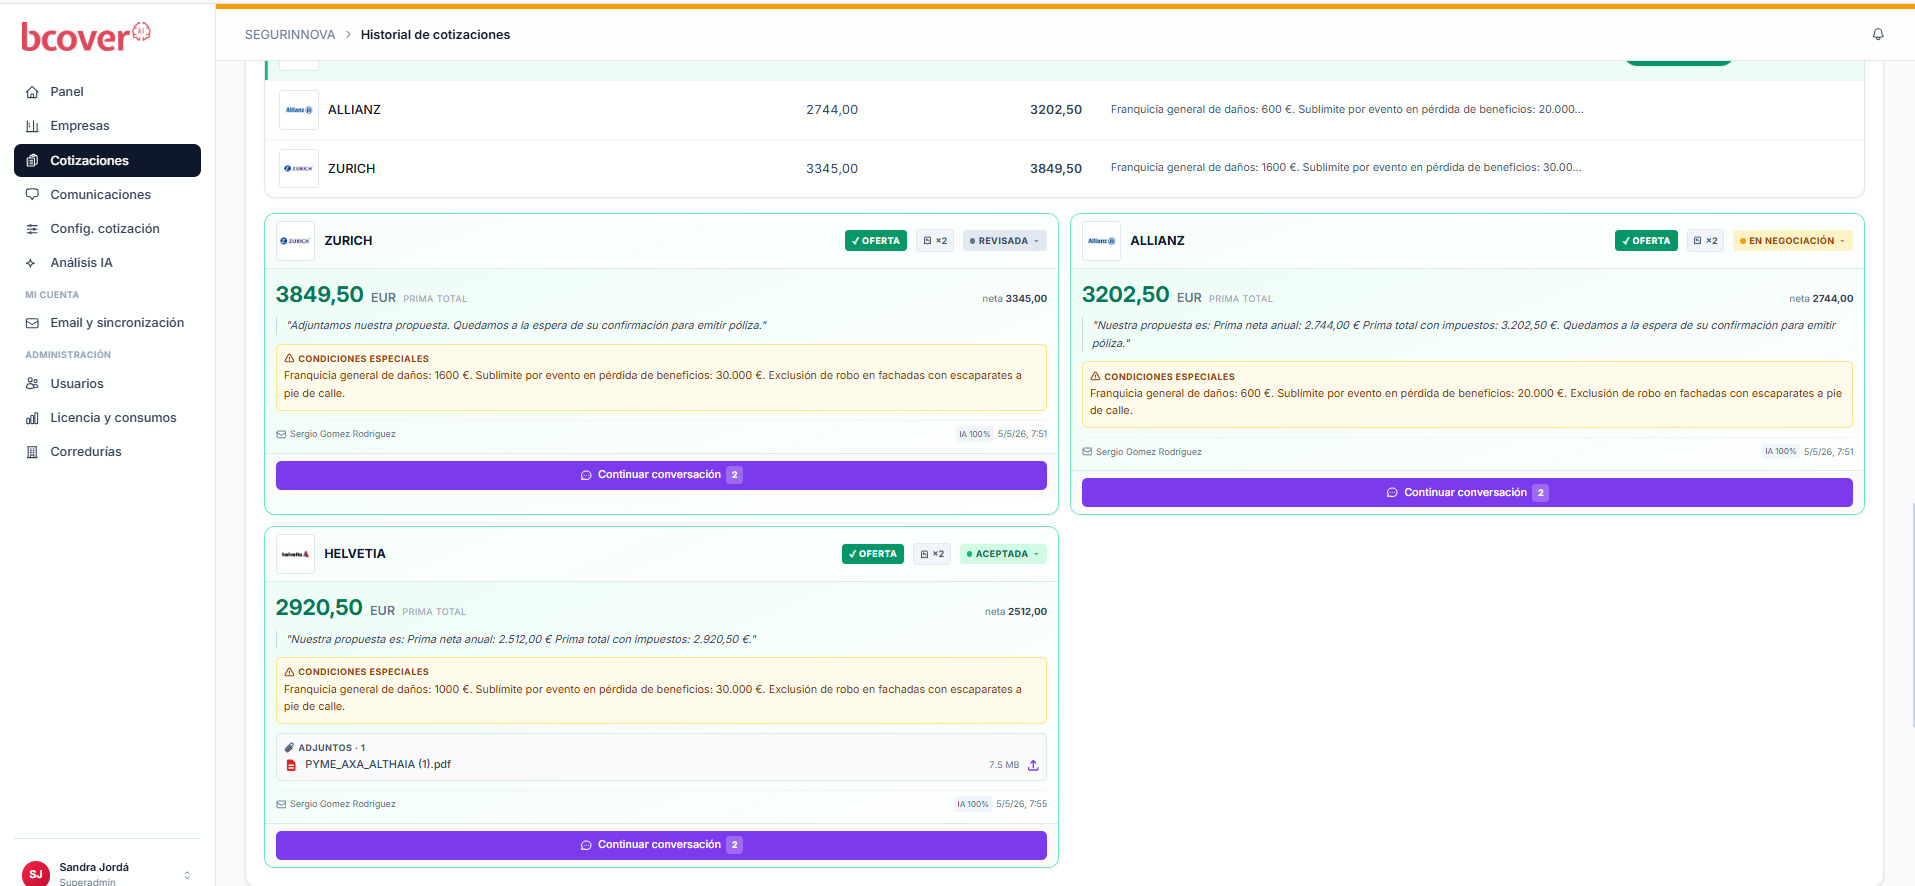1915x886 pixels.
Task: Click the upload icon beside the PDF attachment
Action: click(x=1033, y=766)
